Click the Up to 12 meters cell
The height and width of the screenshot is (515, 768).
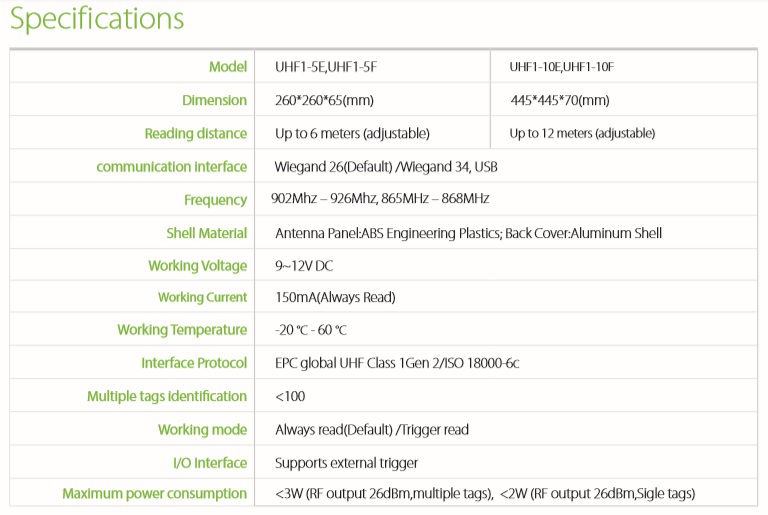(582, 133)
